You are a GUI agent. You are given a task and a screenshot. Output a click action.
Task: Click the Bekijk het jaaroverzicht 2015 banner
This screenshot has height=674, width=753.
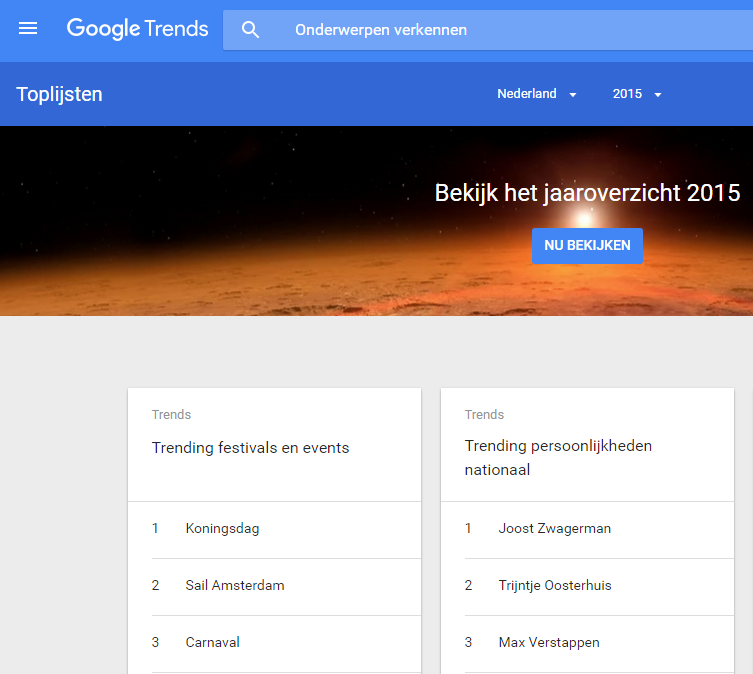587,193
